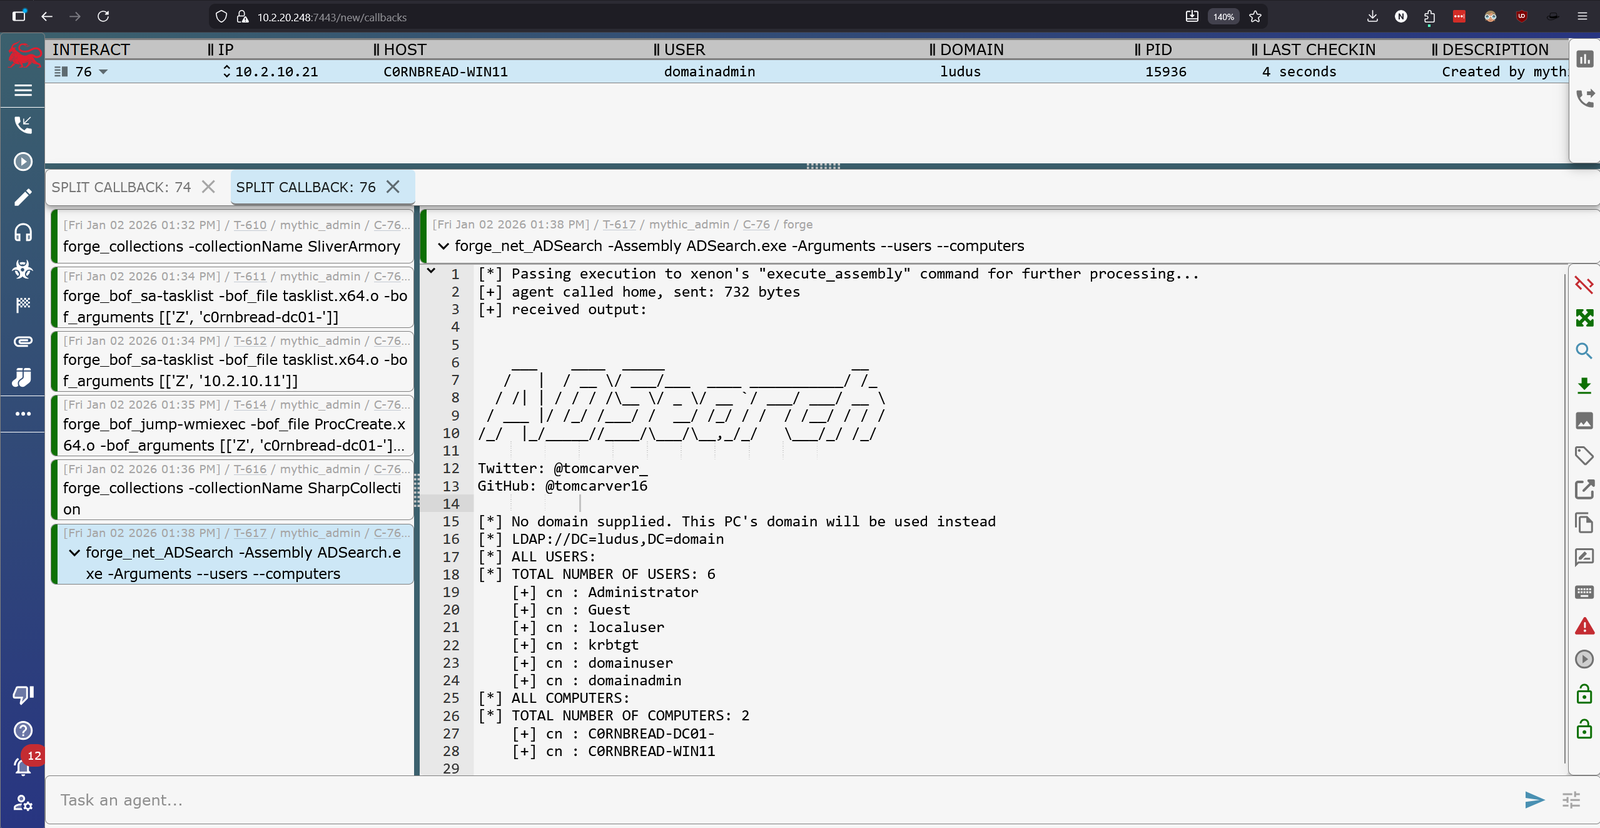Click the thumbs-down feedback icon
1600x828 pixels.
coord(23,694)
